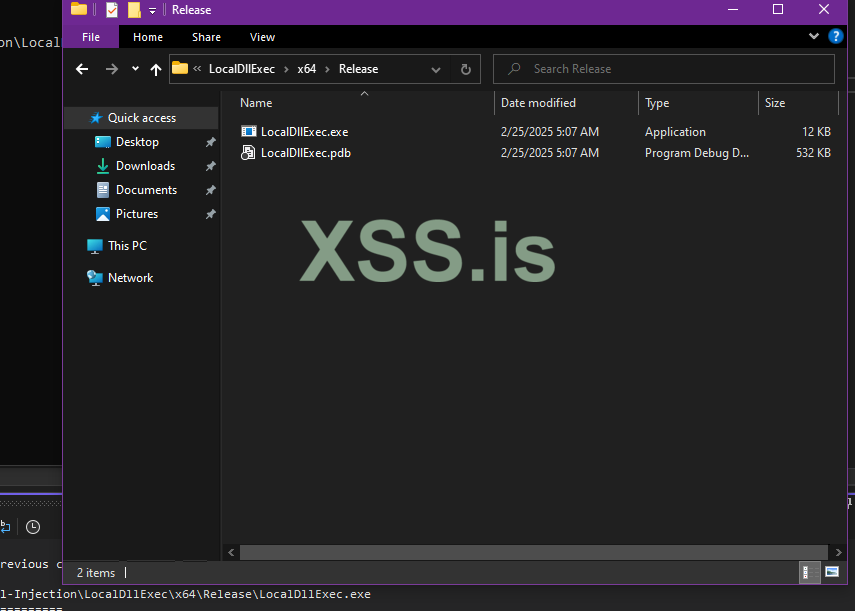Switch to the View ribbon tab
This screenshot has width=855, height=611.
[x=262, y=37]
